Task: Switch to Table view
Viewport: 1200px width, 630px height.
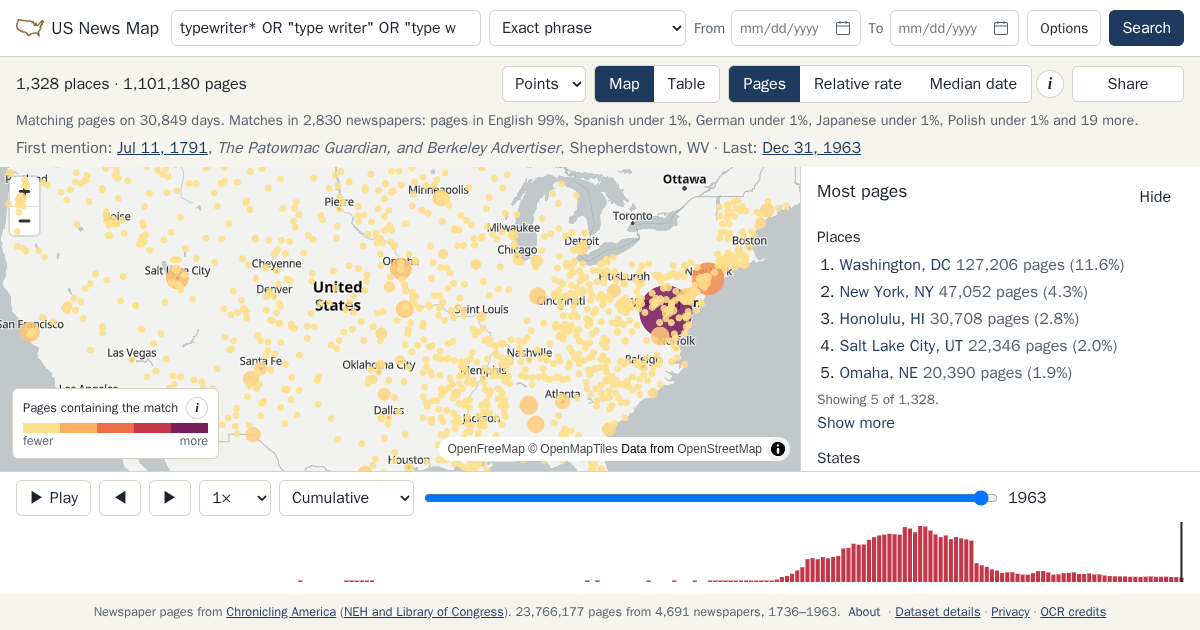Action: click(x=686, y=84)
